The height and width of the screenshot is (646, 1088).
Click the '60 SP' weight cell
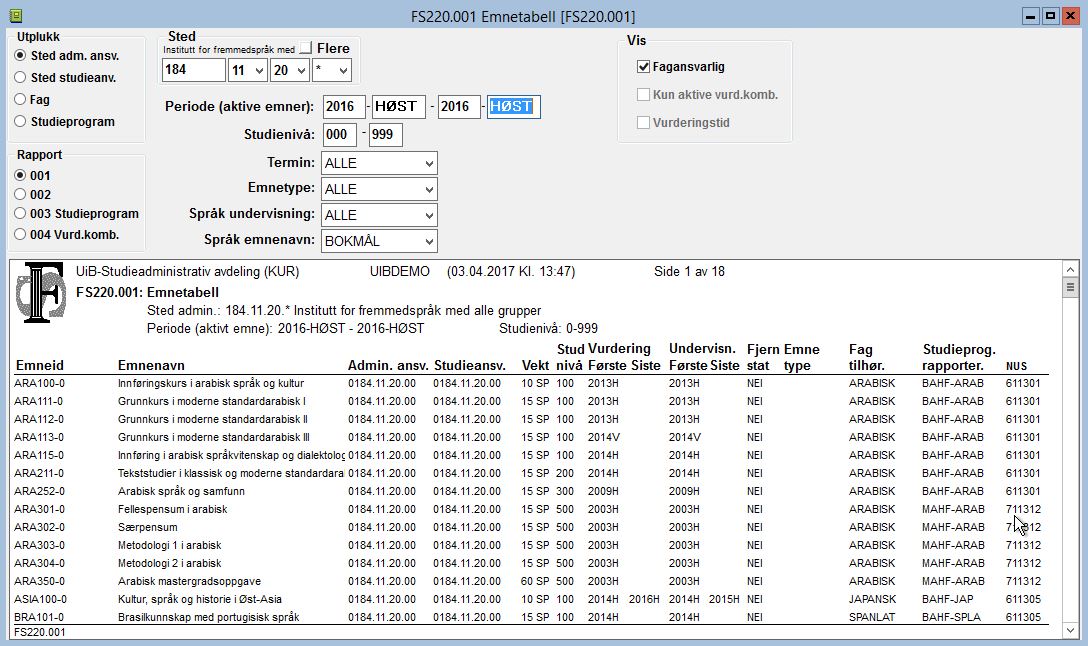coord(535,582)
